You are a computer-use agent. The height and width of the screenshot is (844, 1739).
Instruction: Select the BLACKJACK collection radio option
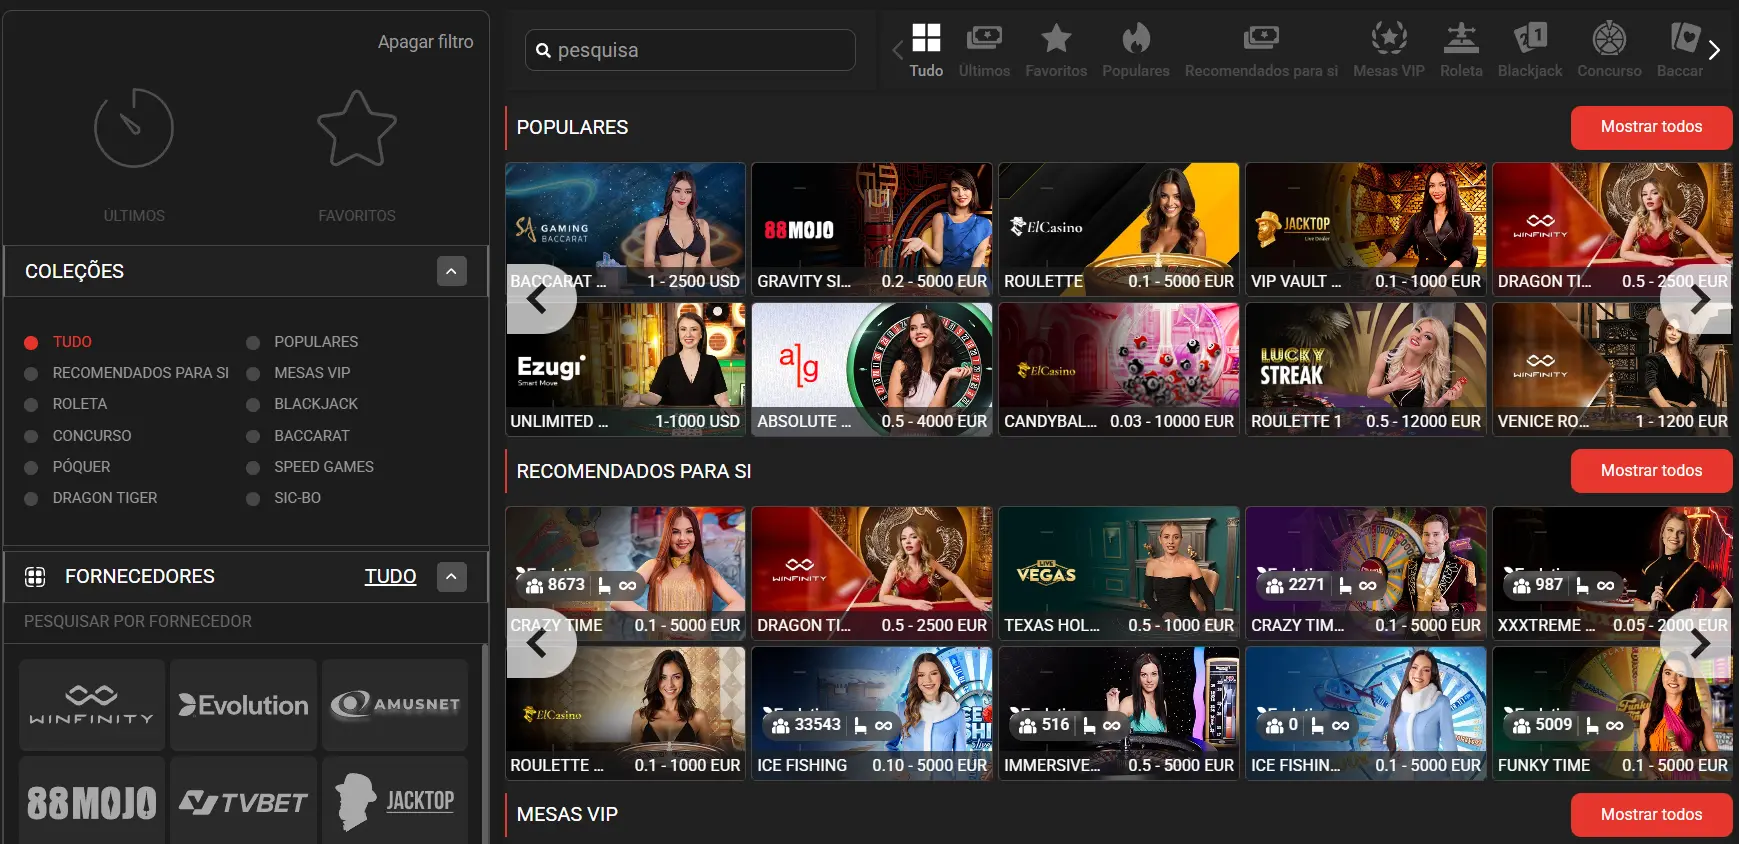[x=253, y=404]
